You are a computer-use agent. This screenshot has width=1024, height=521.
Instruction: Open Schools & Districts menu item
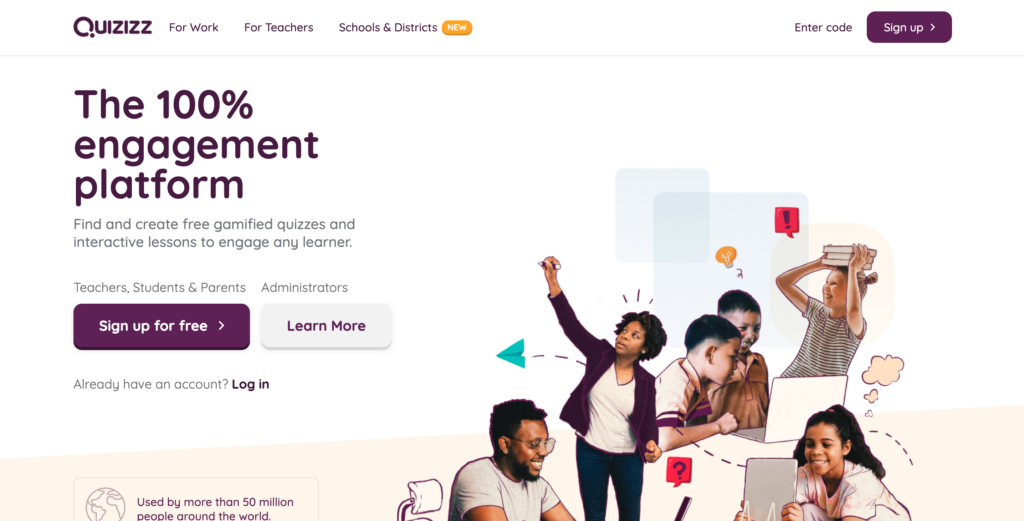(x=388, y=27)
